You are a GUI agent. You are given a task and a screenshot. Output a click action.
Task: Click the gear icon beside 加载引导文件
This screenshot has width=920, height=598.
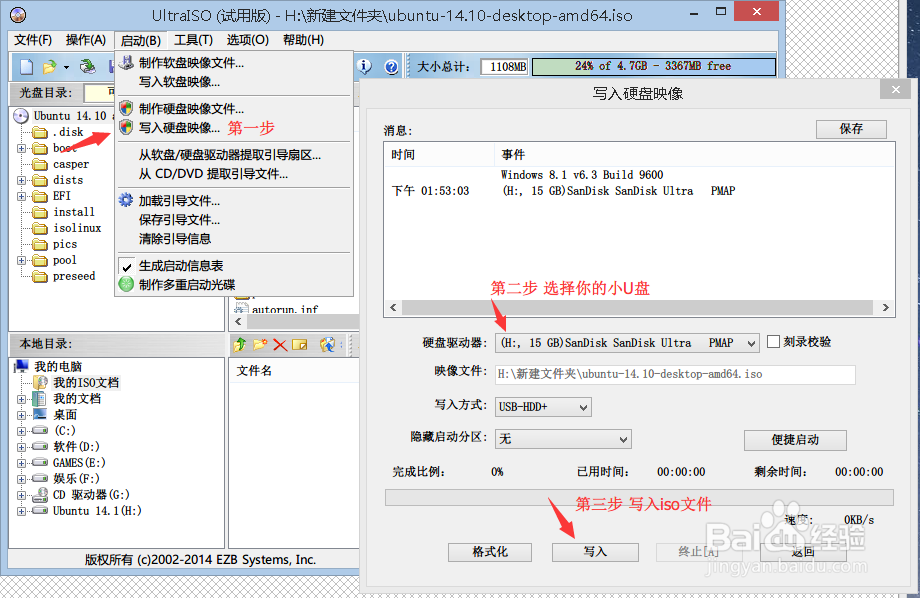pos(126,200)
